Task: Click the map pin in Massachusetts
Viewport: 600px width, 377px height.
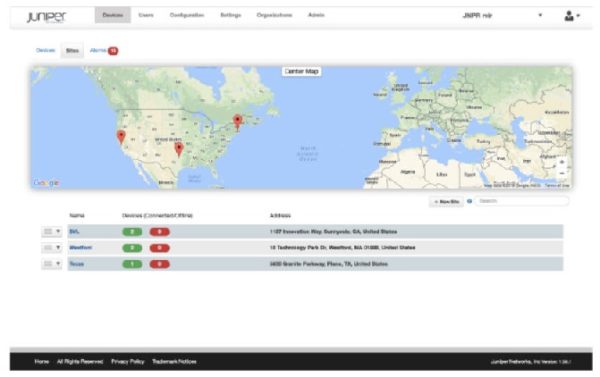Action: (238, 121)
